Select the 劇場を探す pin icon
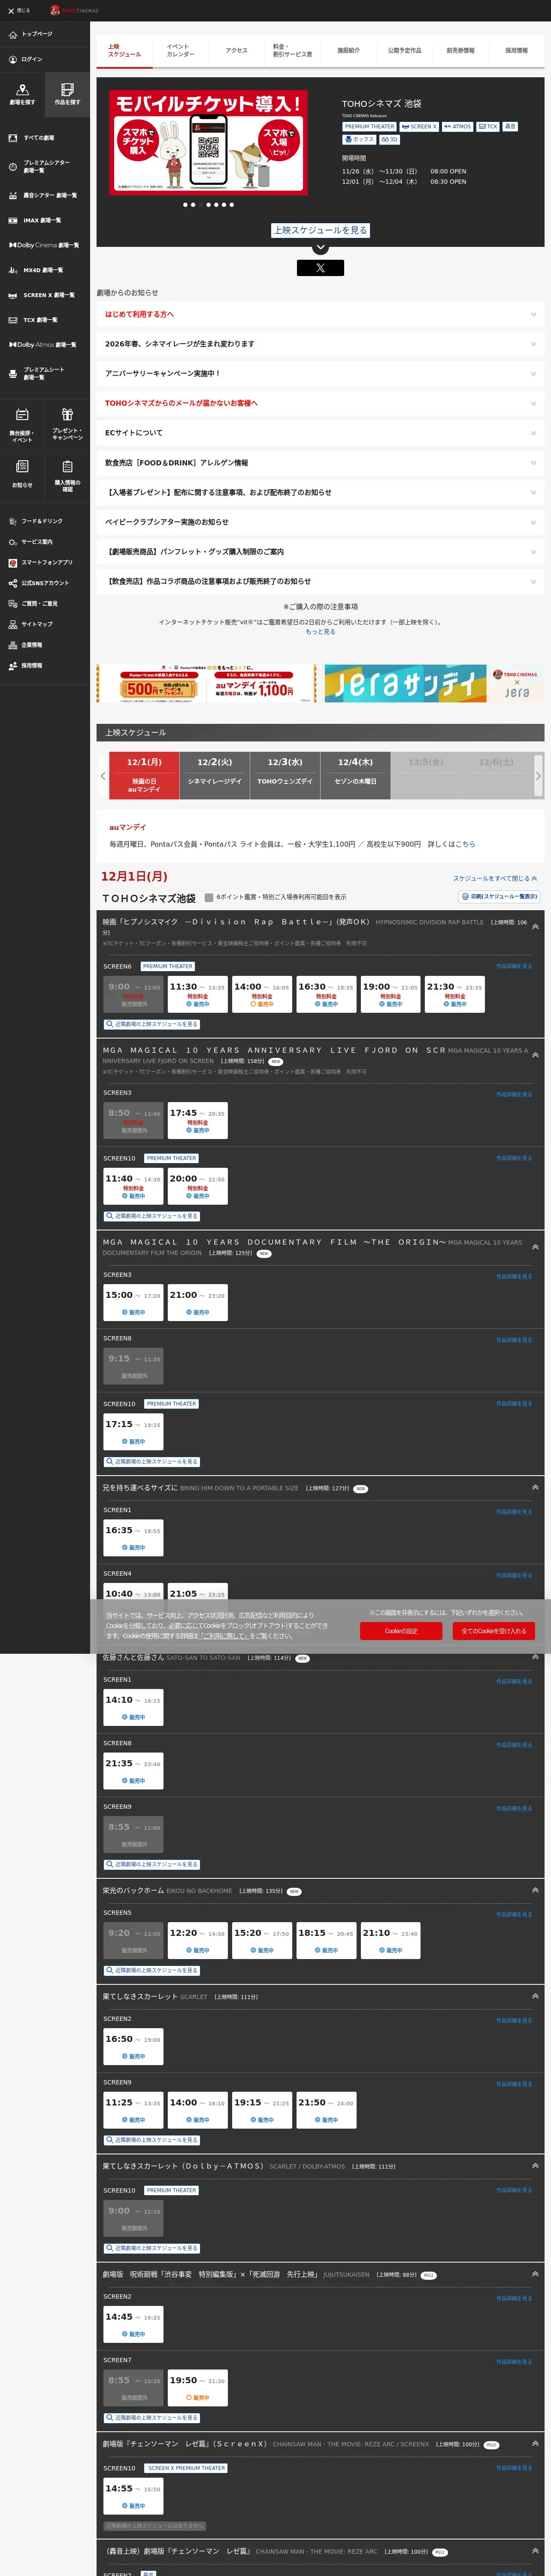 [22, 90]
